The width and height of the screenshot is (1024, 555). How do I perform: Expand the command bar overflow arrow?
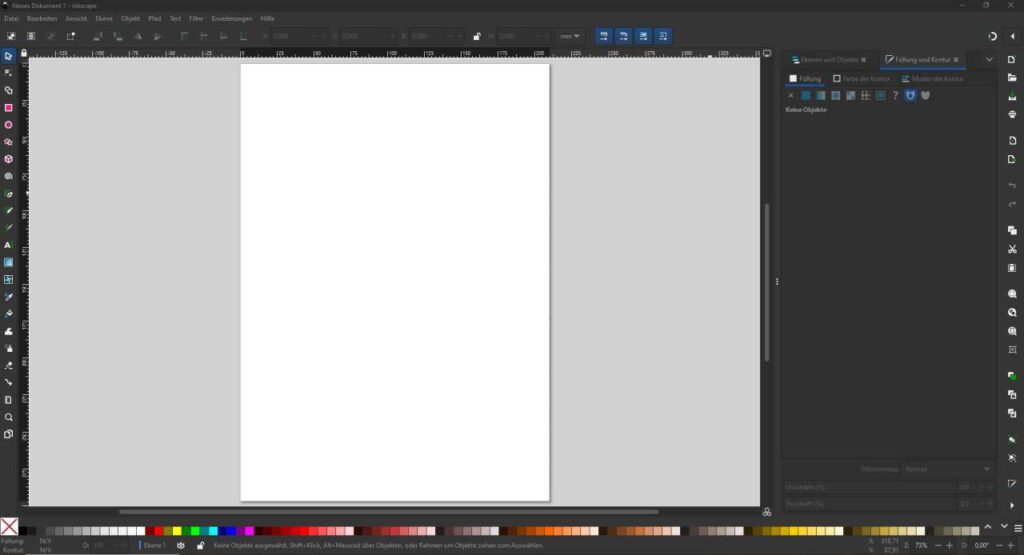(1012, 505)
